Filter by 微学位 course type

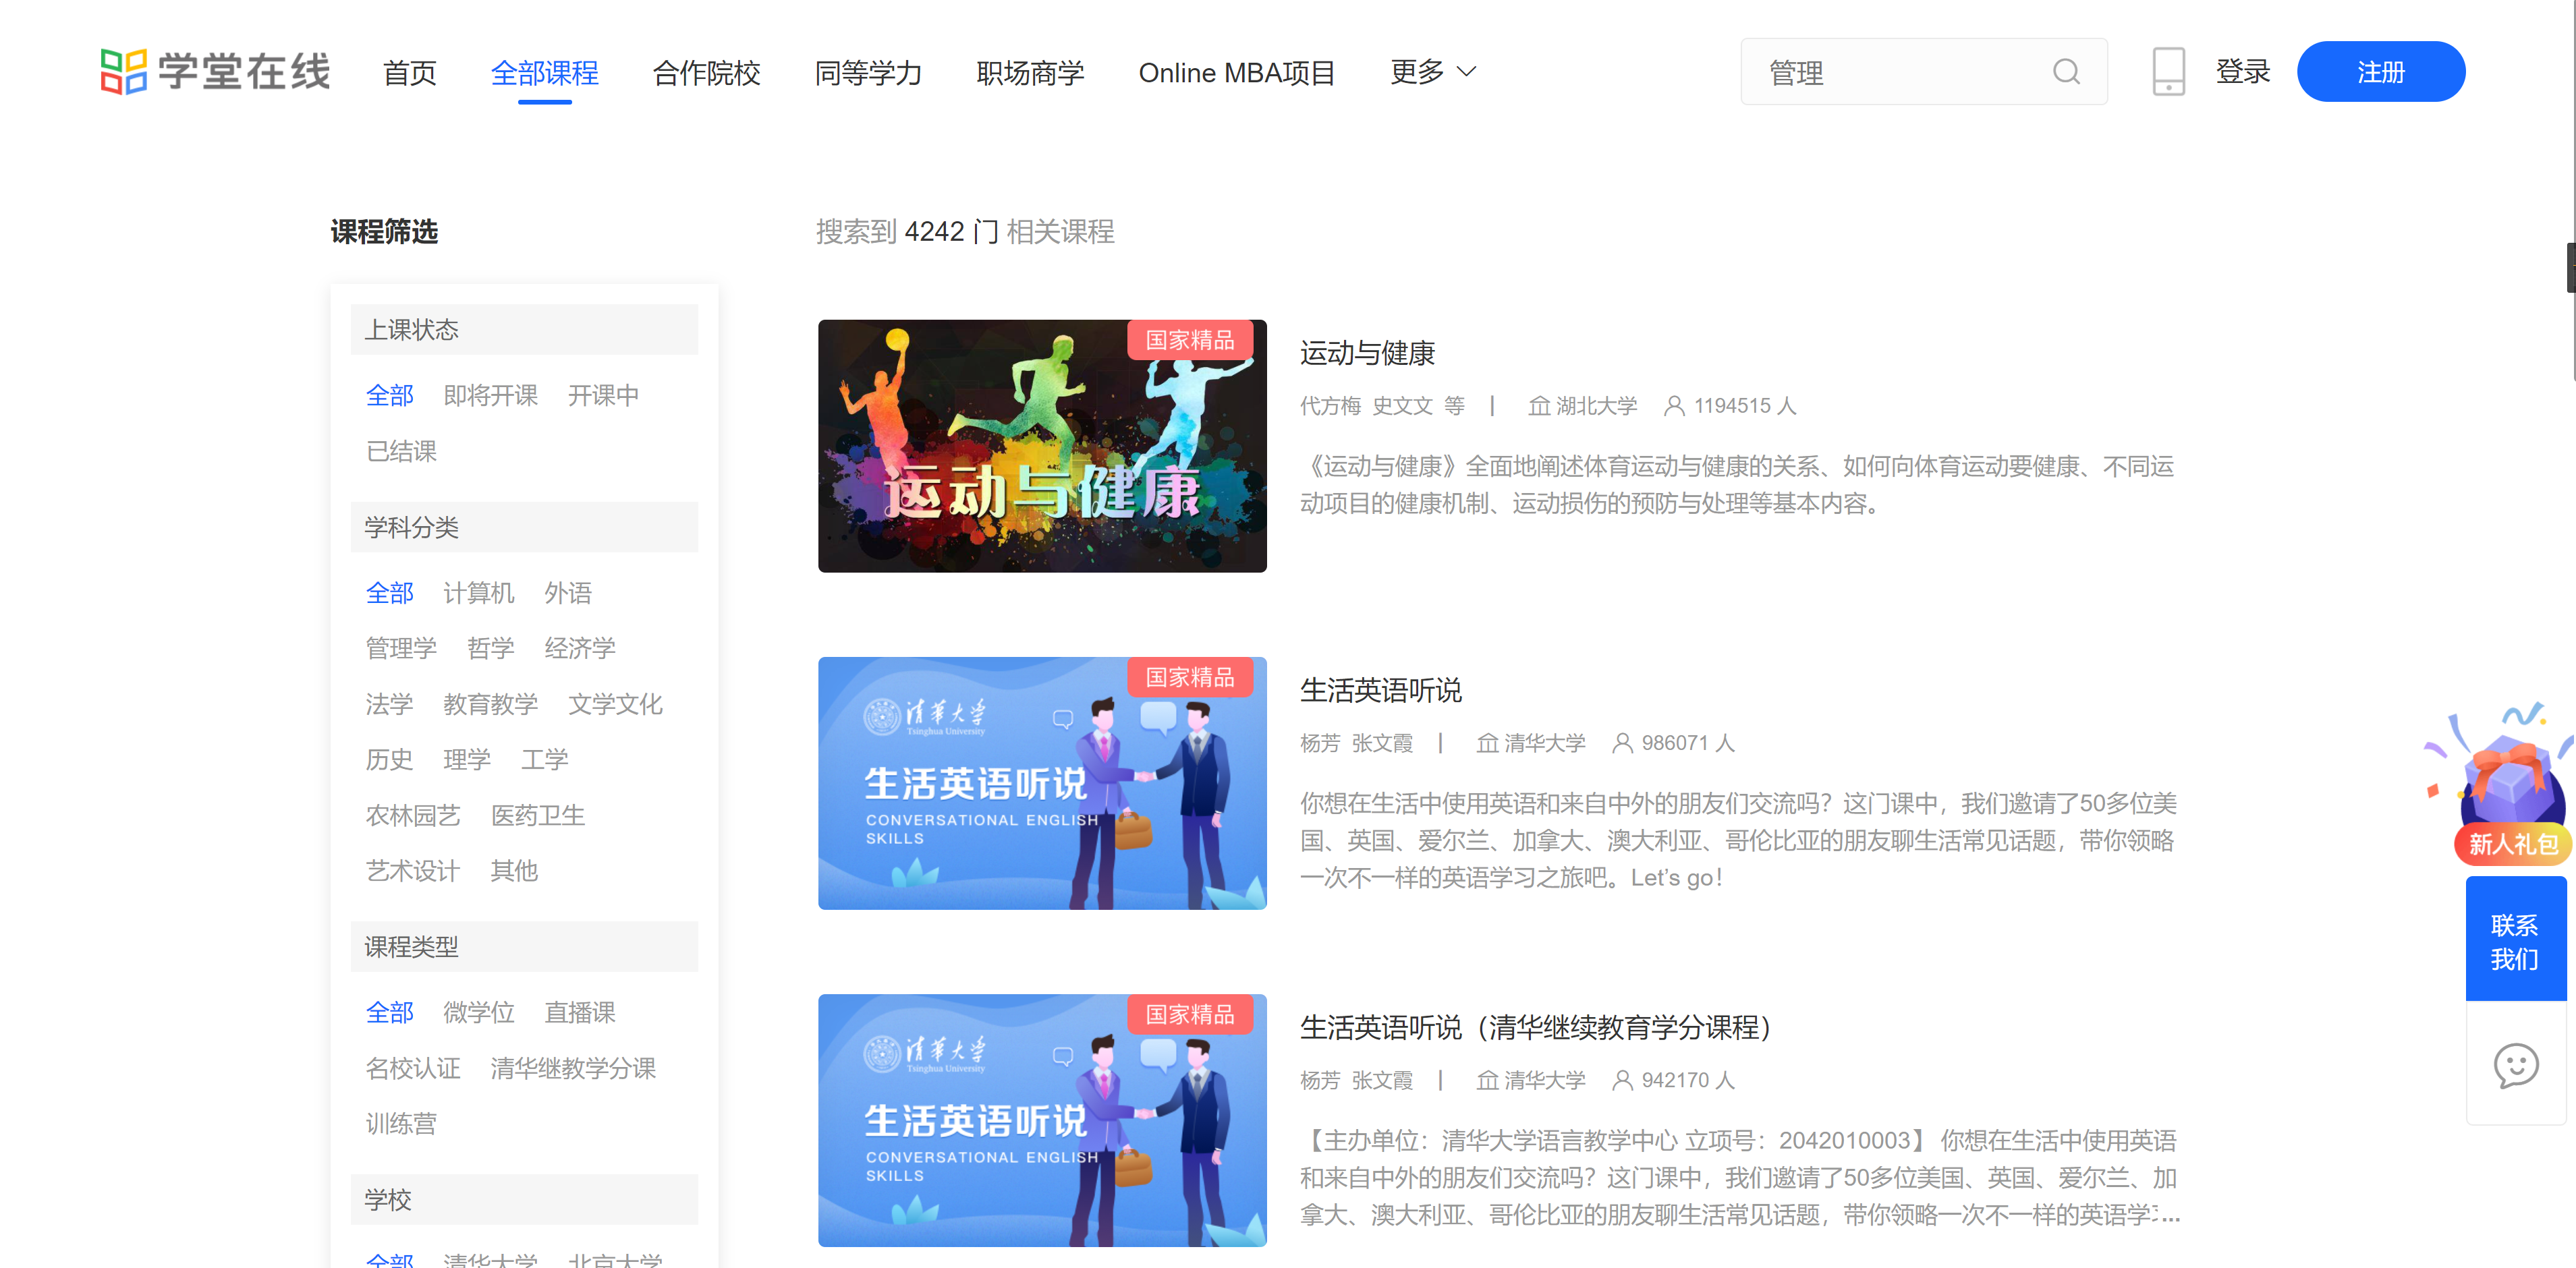pos(478,1012)
